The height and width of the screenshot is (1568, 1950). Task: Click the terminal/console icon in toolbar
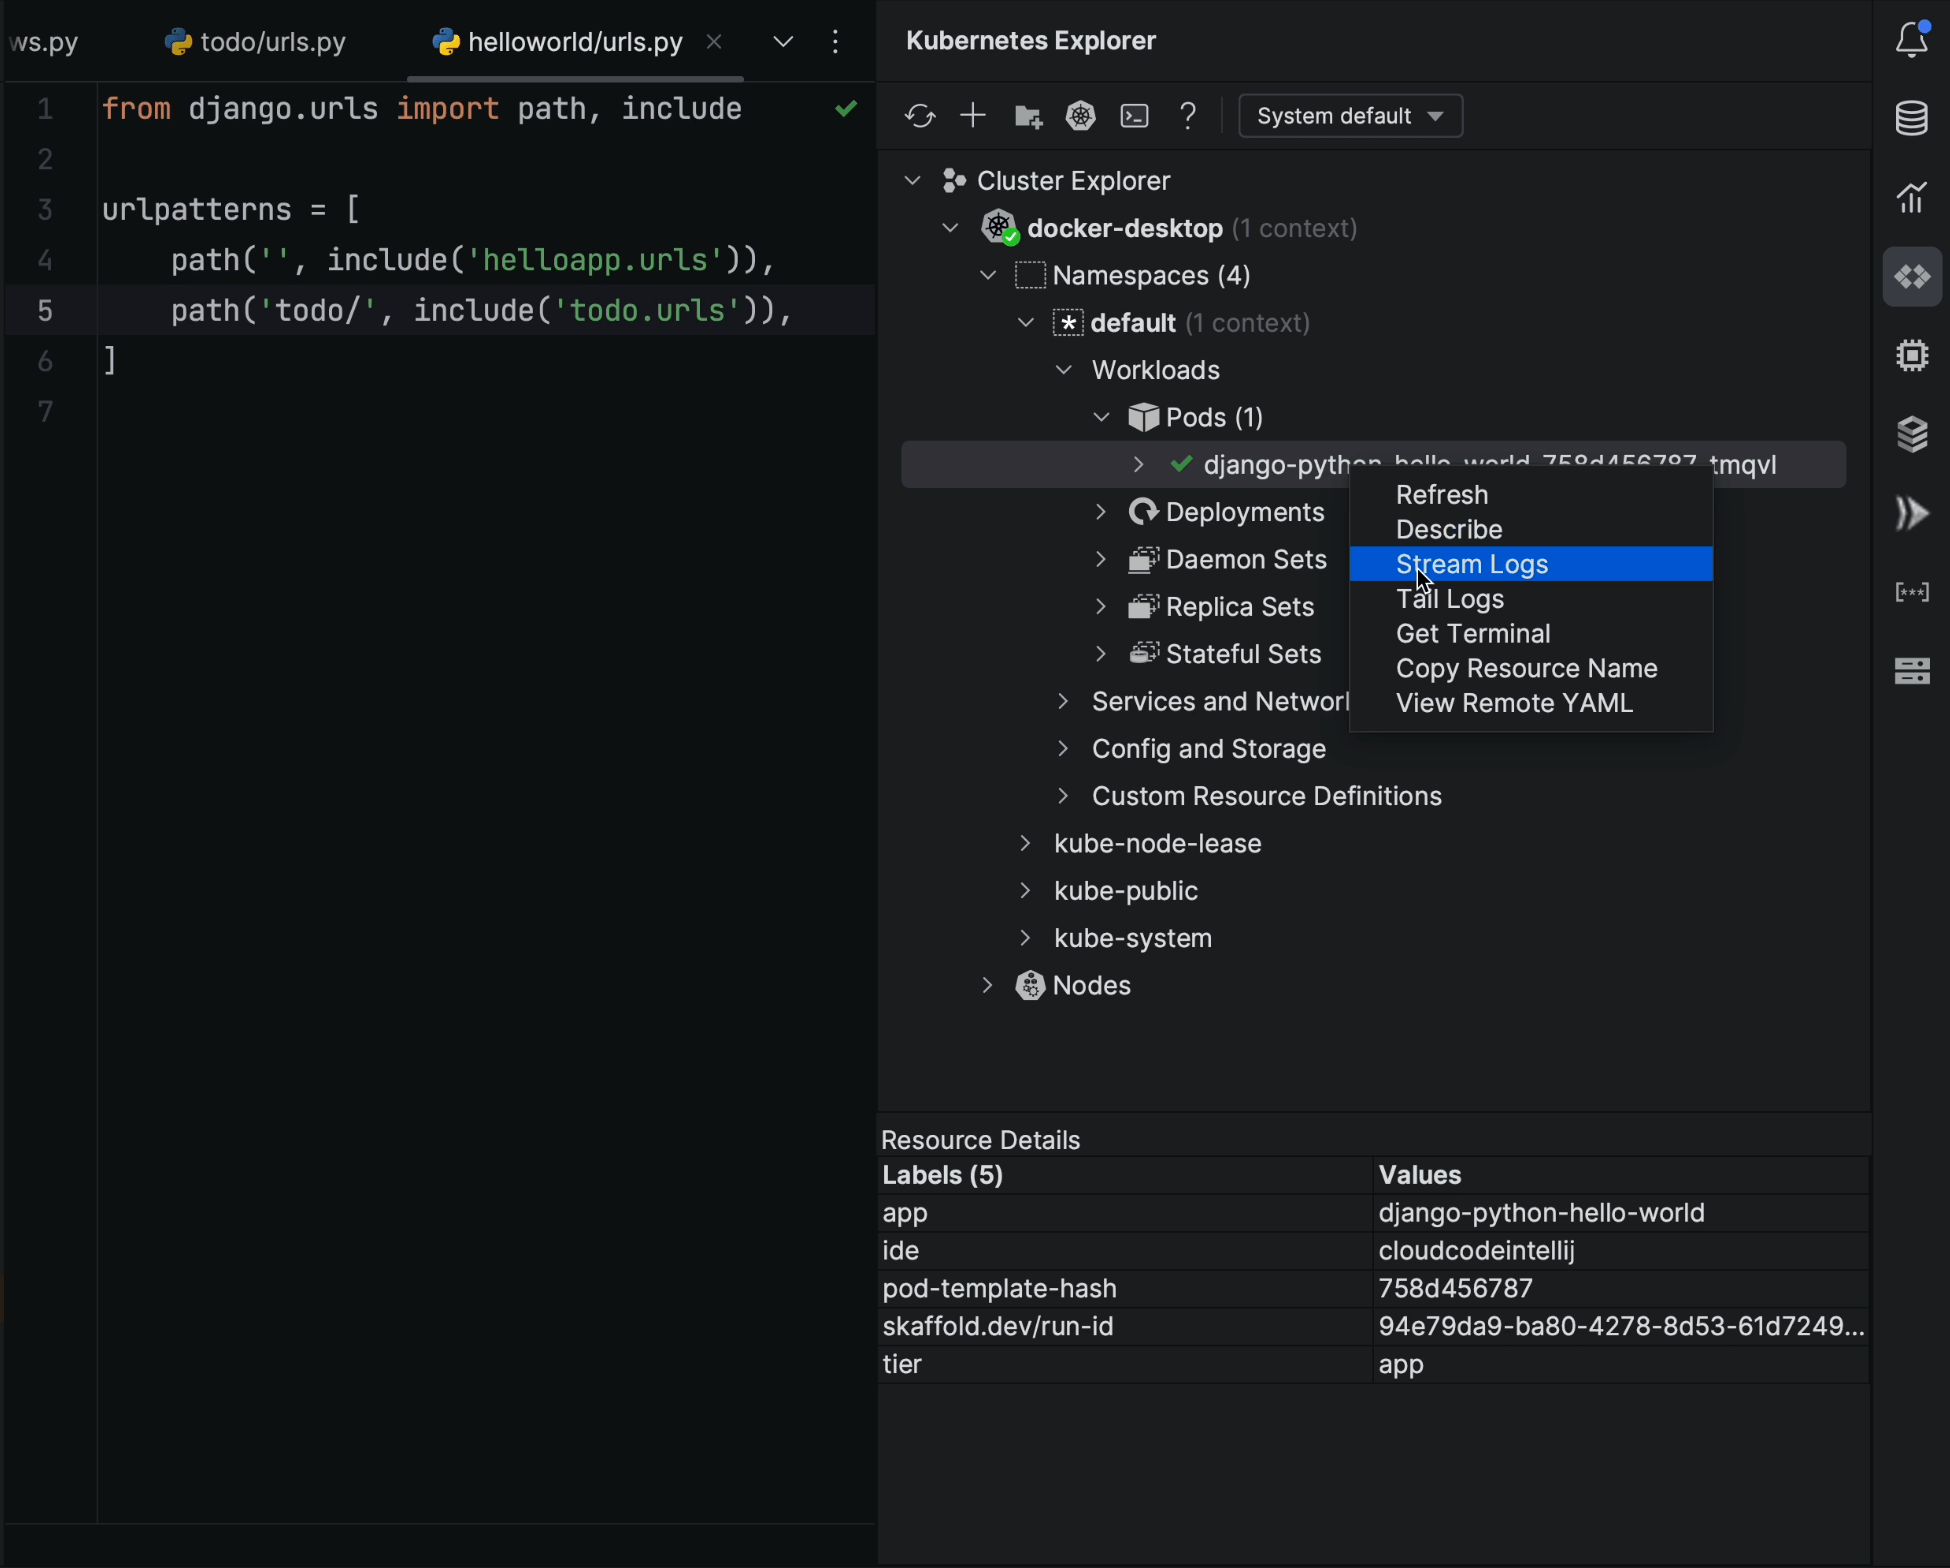(x=1134, y=115)
